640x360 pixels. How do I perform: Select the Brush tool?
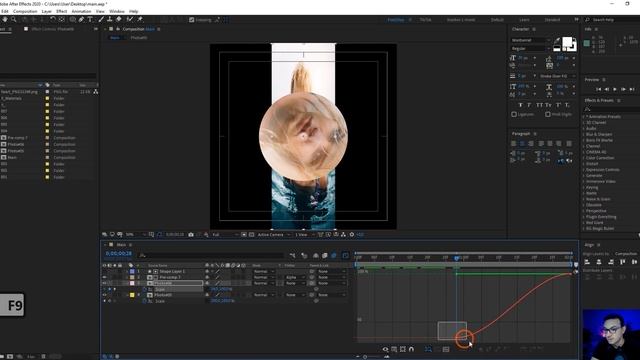[x=101, y=19]
